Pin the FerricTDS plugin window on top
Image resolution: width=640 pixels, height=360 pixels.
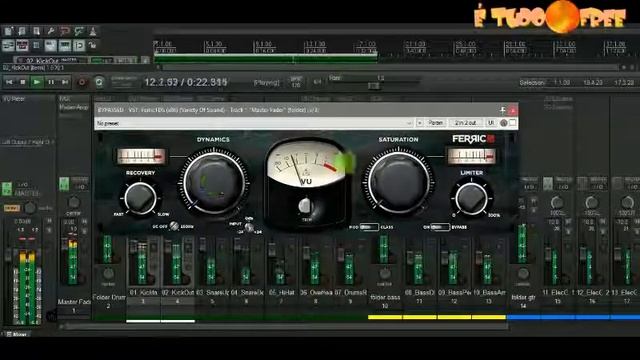(x=503, y=110)
